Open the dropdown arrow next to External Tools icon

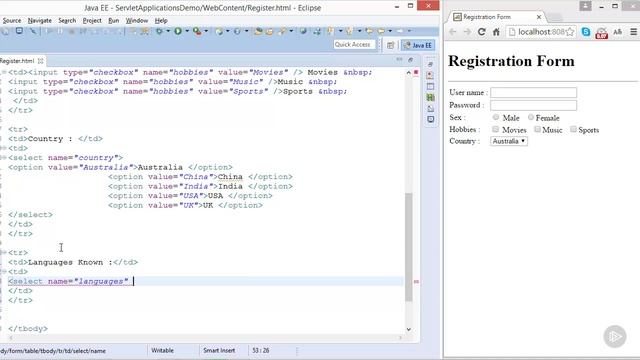(206, 31)
